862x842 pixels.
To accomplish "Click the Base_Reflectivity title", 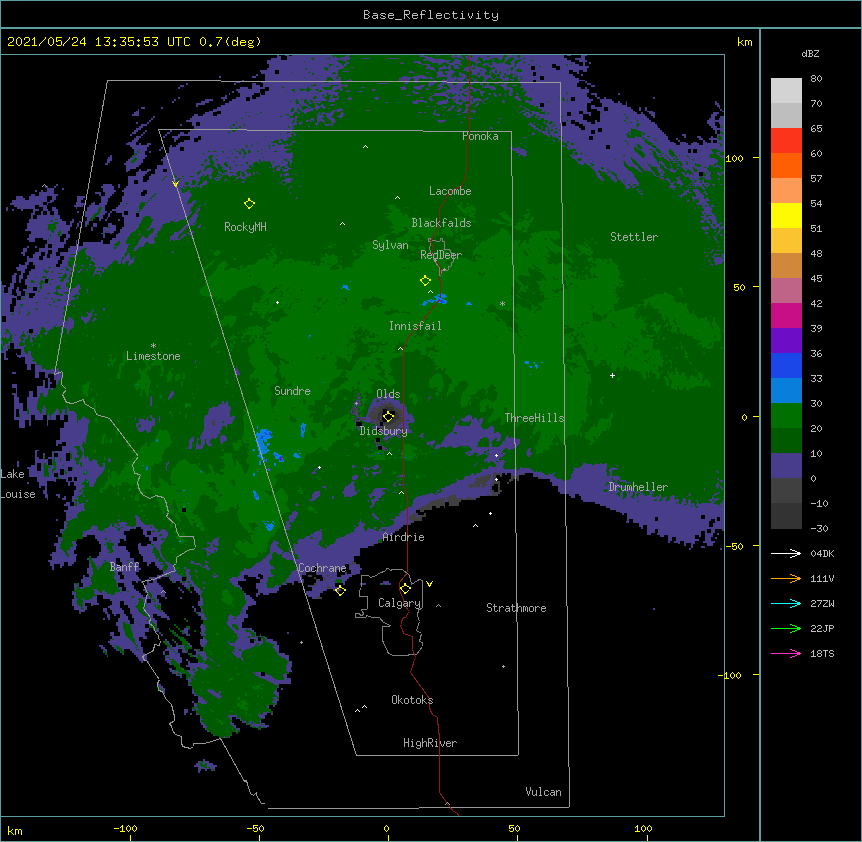I will coord(431,15).
